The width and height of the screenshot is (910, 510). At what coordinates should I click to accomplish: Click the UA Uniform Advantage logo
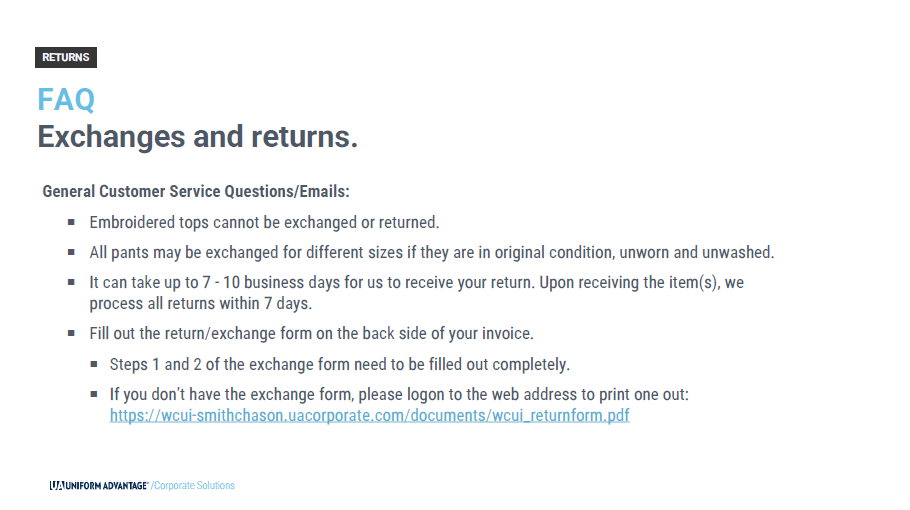pos(99,486)
